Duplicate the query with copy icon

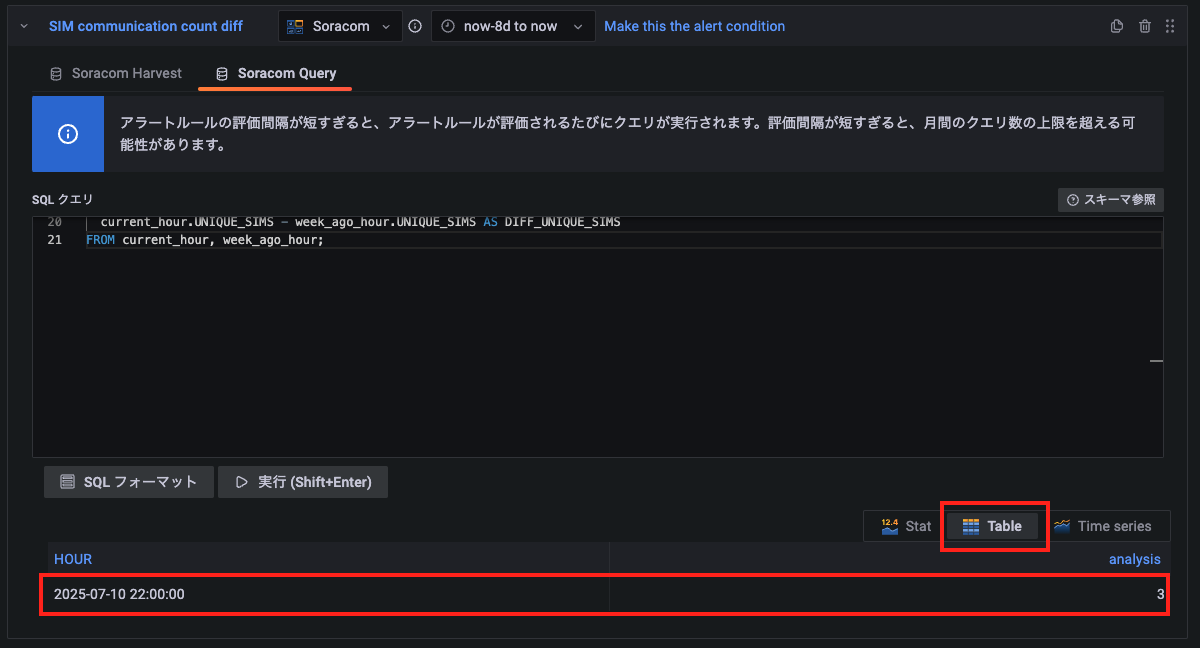click(x=1117, y=26)
